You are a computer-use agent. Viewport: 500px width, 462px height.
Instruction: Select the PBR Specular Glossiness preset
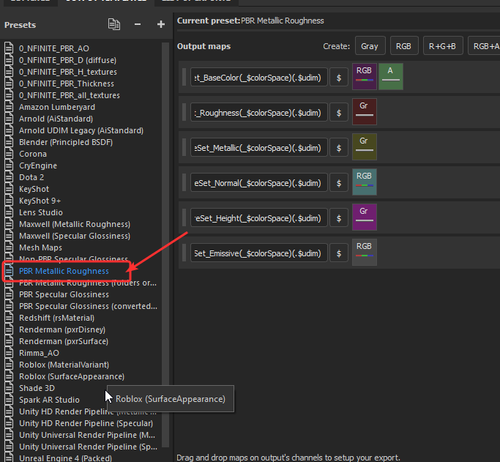(x=64, y=294)
